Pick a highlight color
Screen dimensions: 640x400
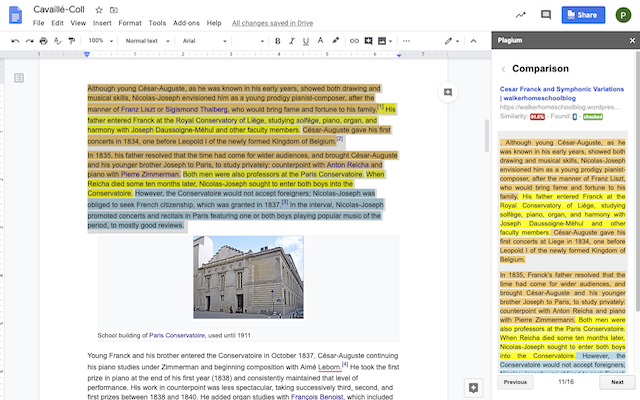tap(336, 41)
